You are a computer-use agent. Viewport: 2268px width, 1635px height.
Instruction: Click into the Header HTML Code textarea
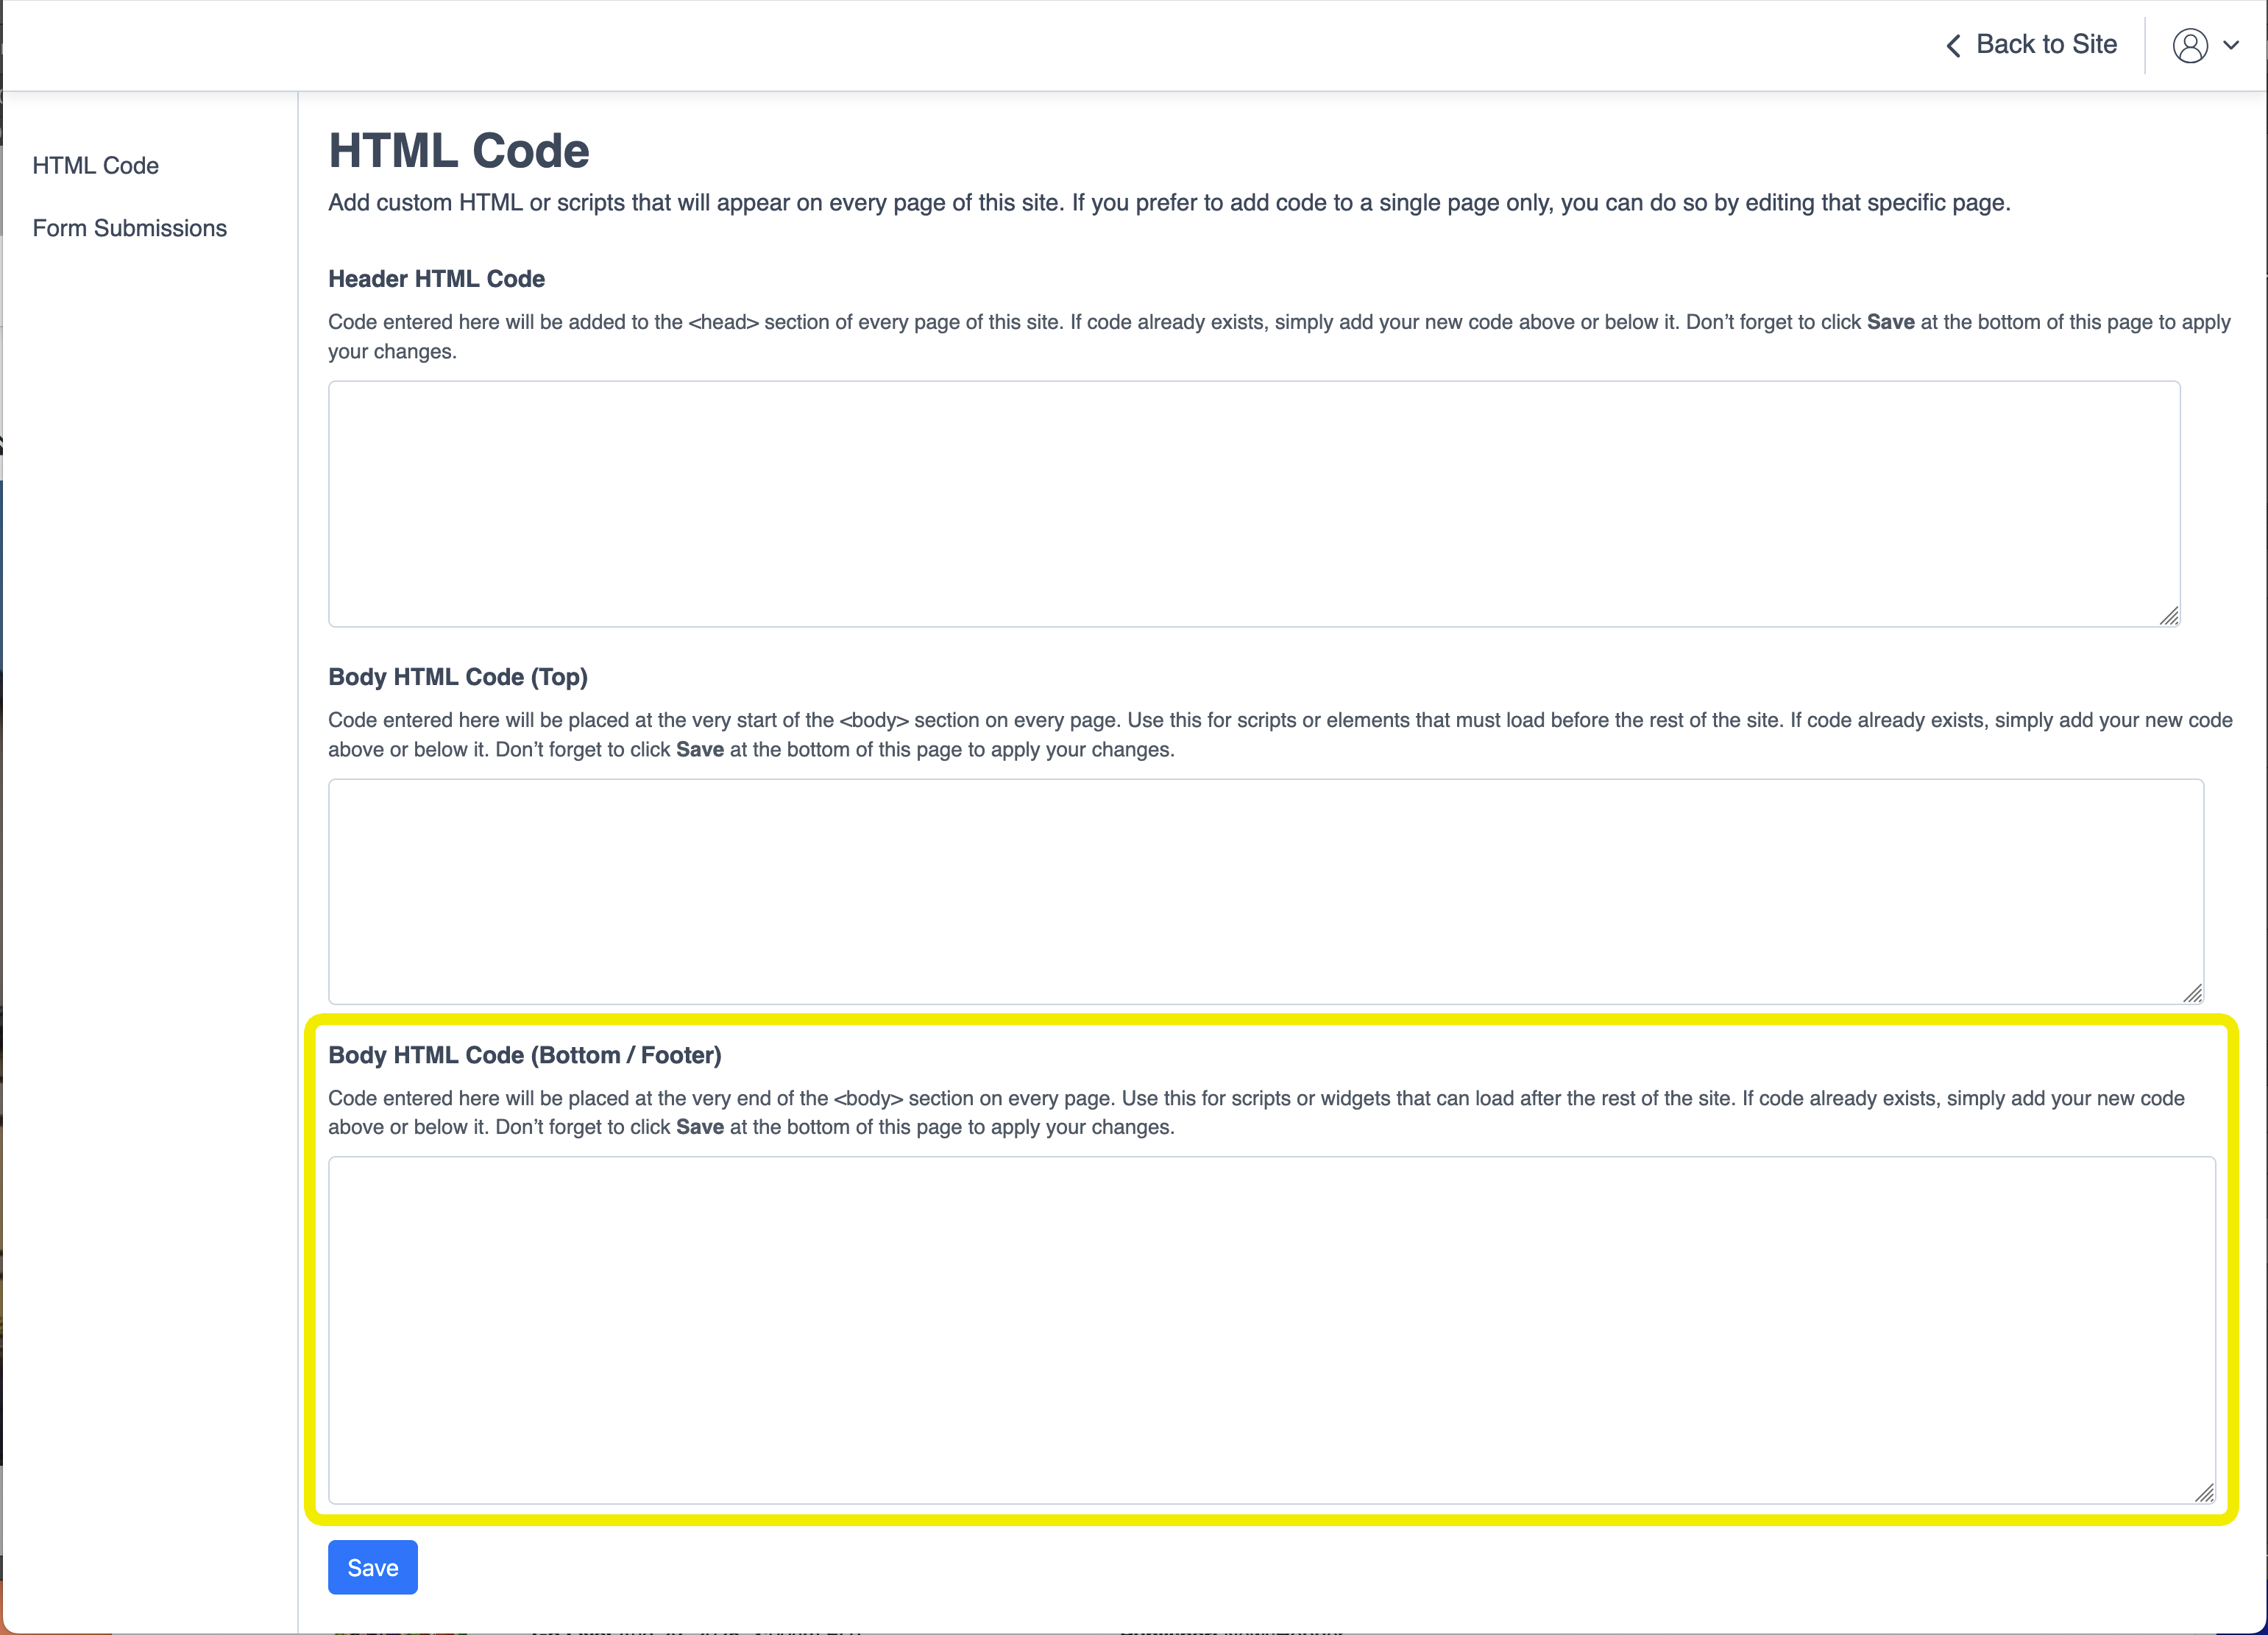(1254, 504)
